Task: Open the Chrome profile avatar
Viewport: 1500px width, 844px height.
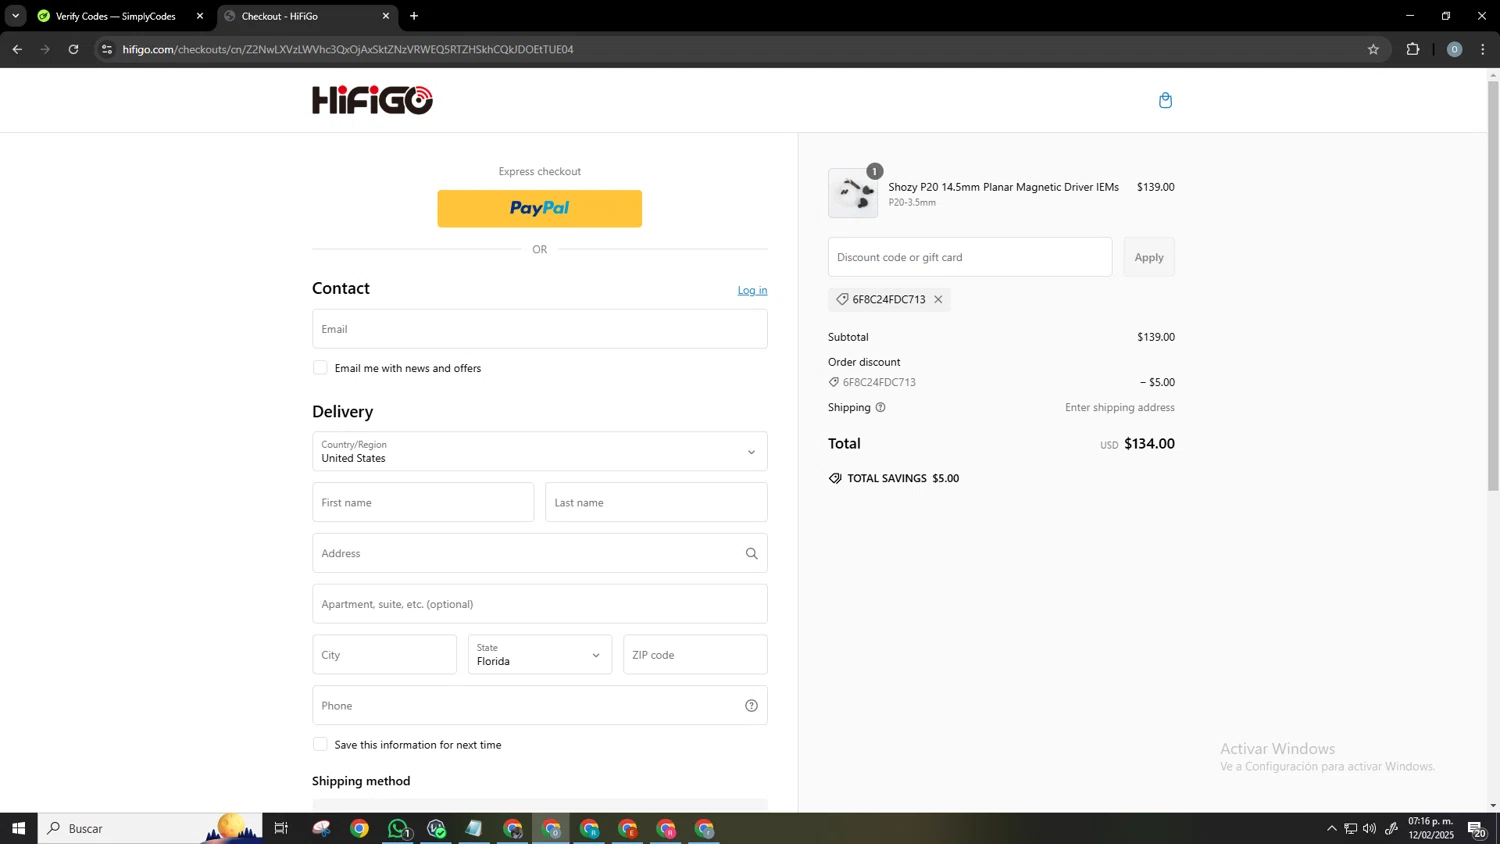Action: [1454, 49]
